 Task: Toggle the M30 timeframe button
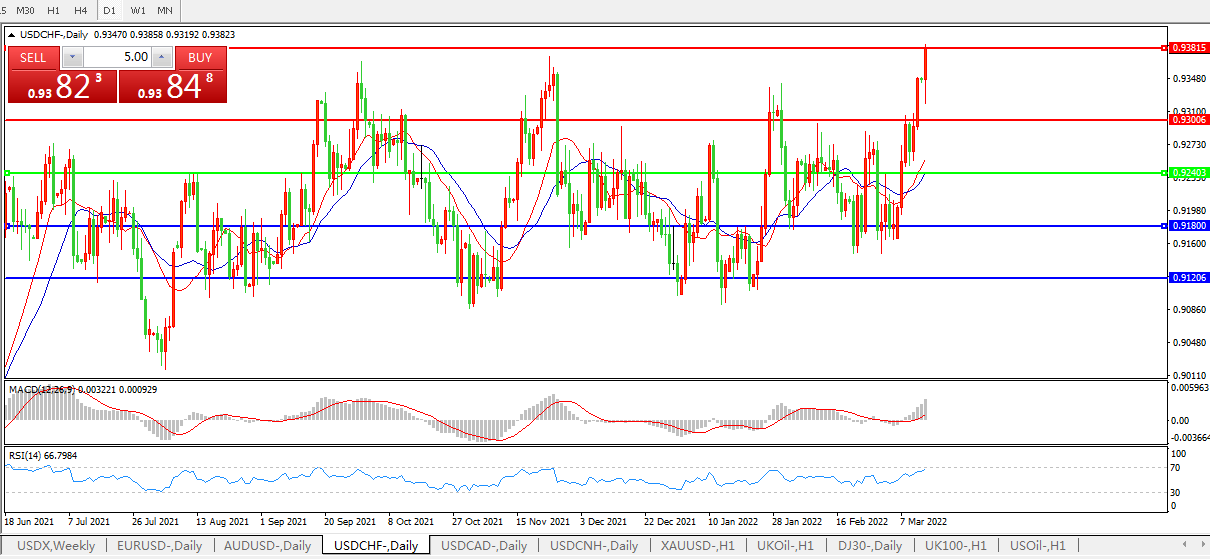[26, 10]
